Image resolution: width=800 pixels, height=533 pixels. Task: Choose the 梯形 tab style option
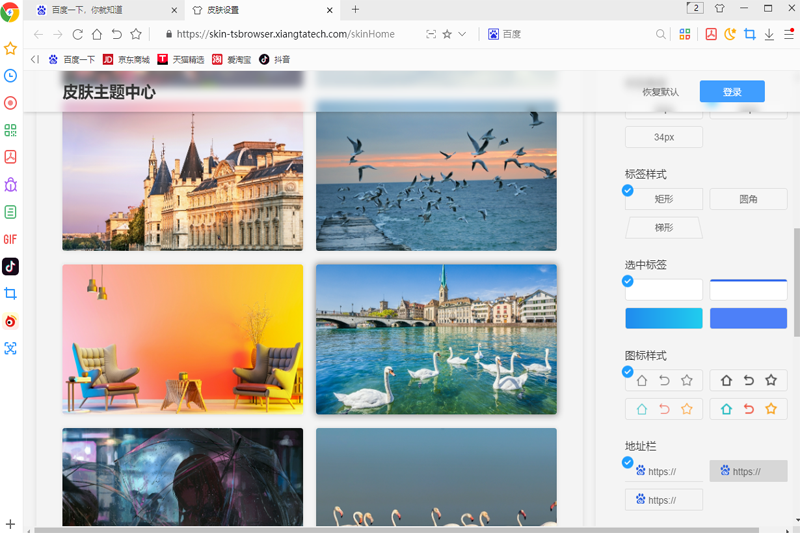pos(663,228)
